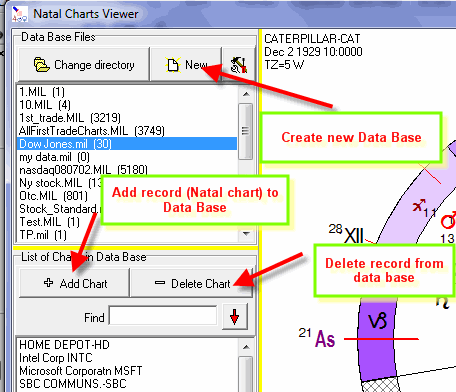456x392 pixels.
Task: Click the folder icon on Change directory
Action: 42,65
